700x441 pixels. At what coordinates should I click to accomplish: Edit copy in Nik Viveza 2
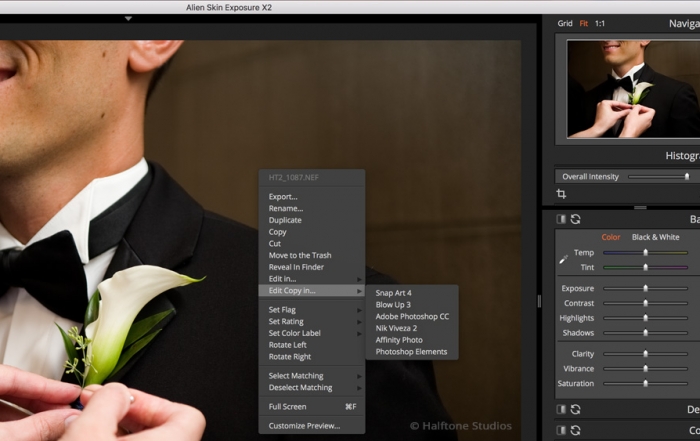tap(412, 328)
